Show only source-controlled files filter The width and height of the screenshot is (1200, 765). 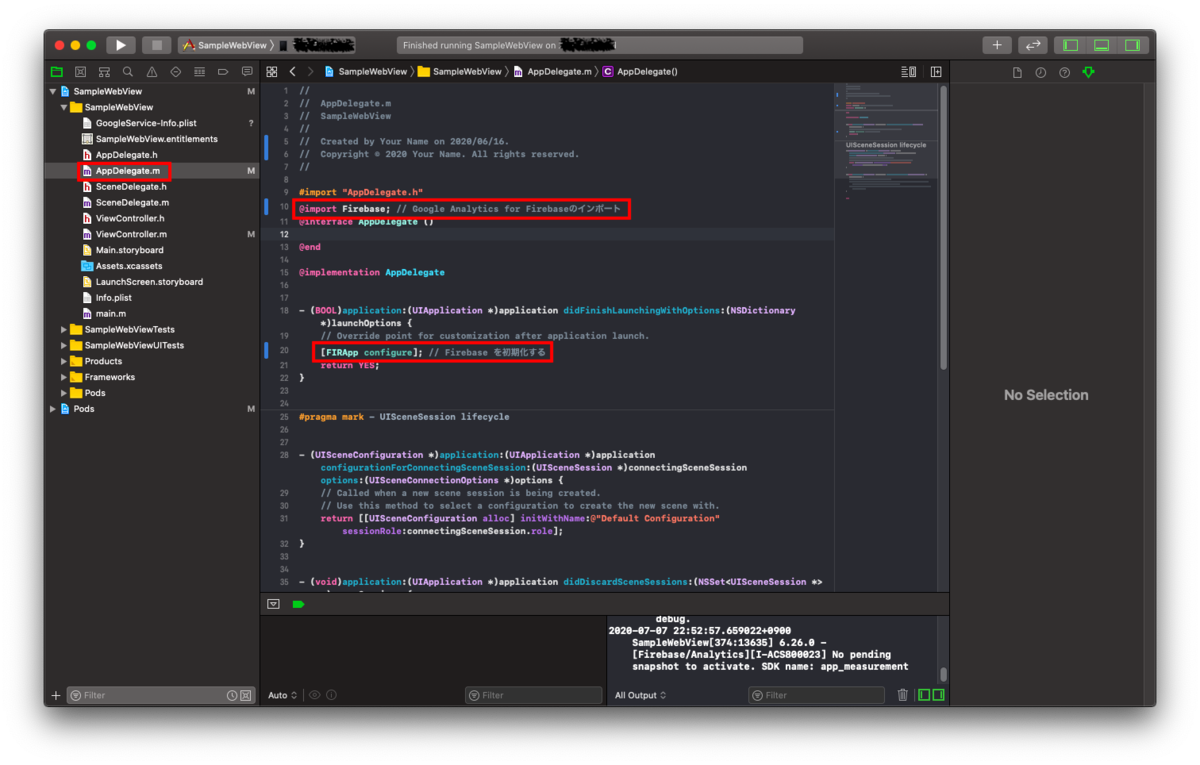[245, 695]
